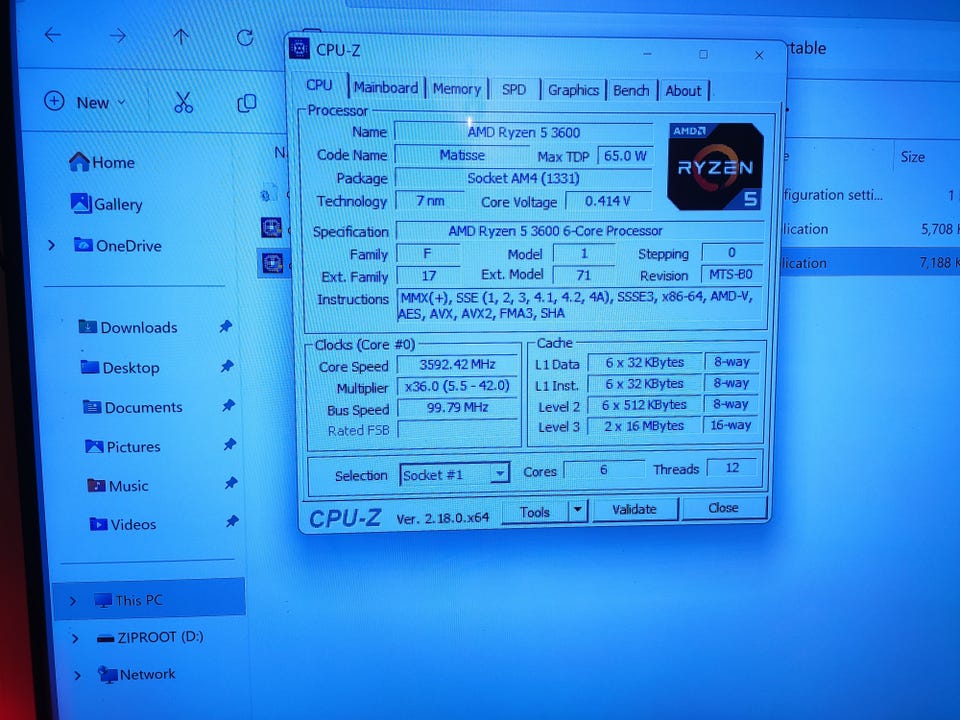Expand the This PC tree node
The height and width of the screenshot is (720, 960).
pos(73,601)
